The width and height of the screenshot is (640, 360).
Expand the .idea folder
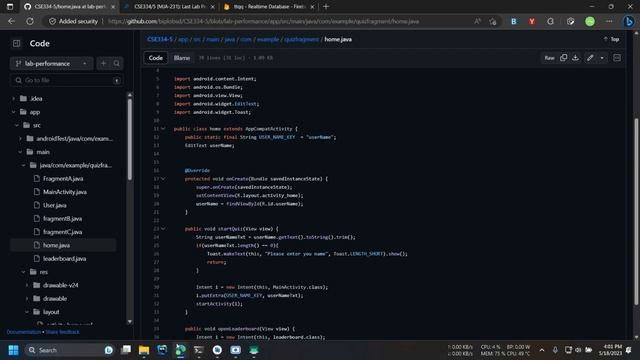[13, 99]
